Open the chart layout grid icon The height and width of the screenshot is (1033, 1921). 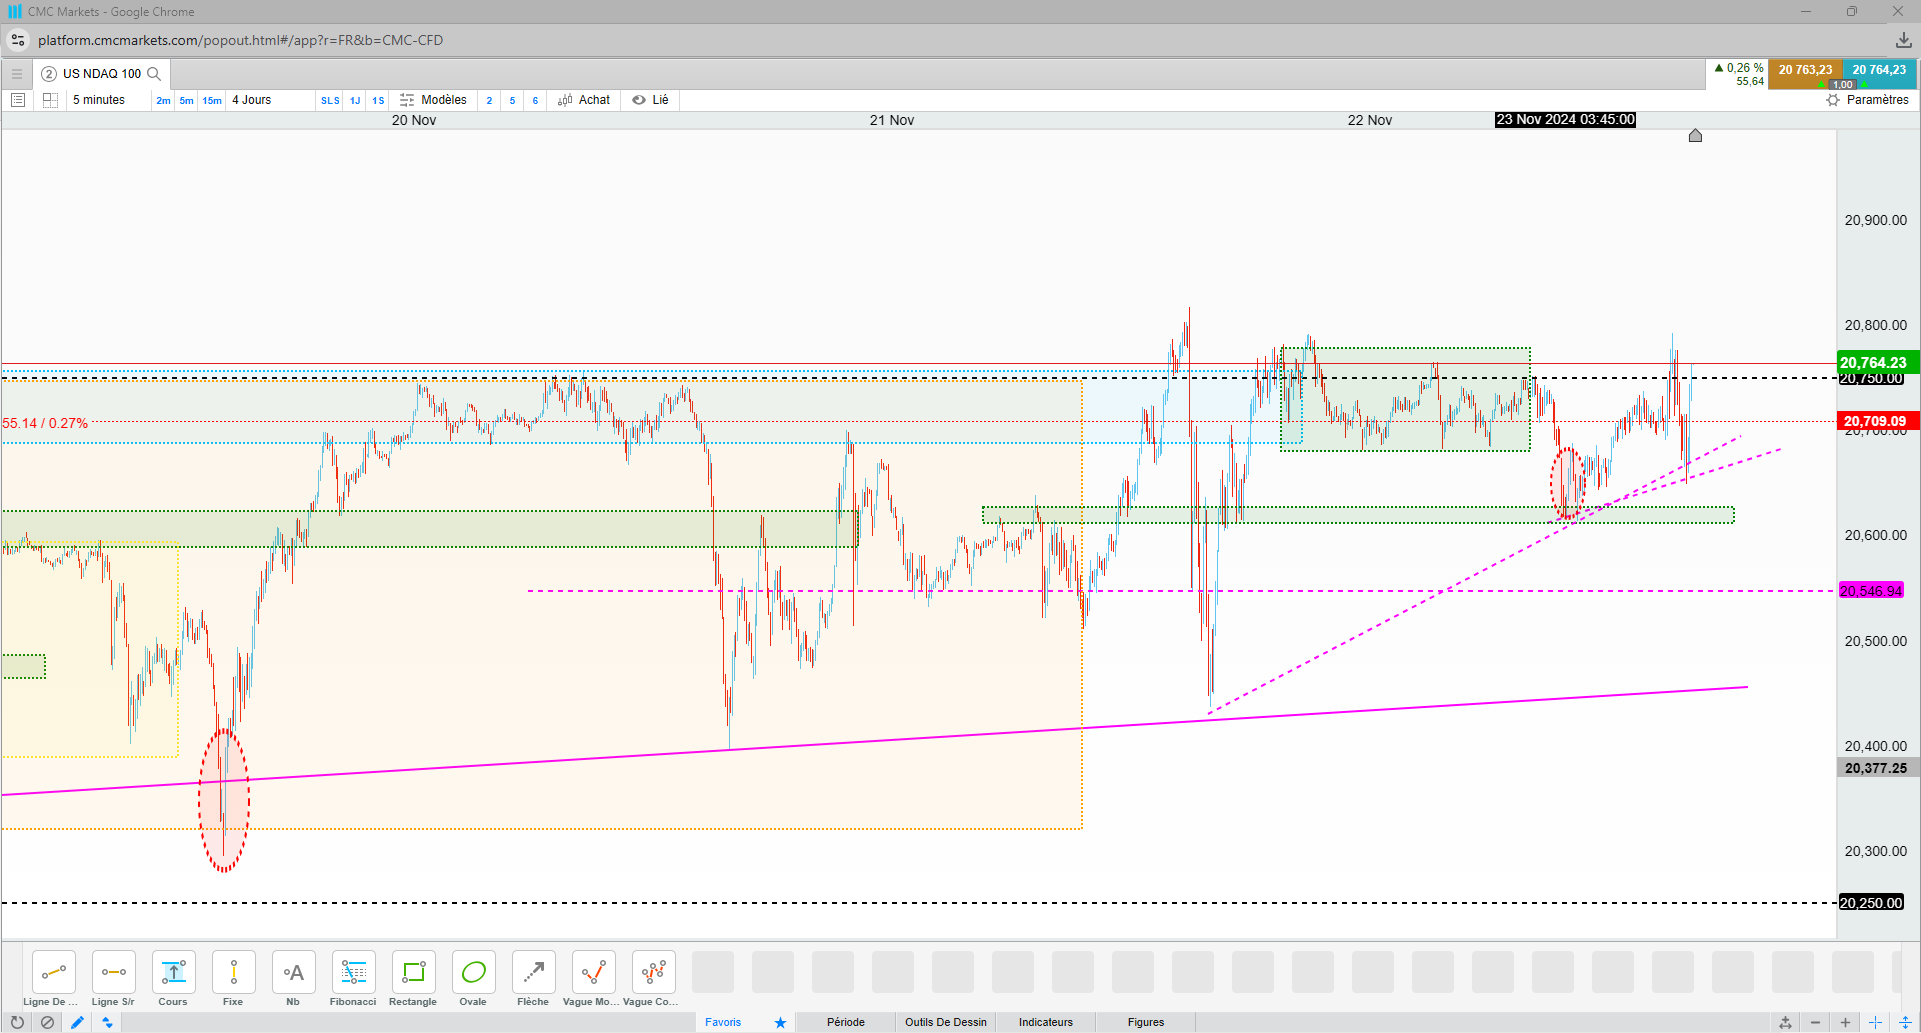(x=50, y=100)
